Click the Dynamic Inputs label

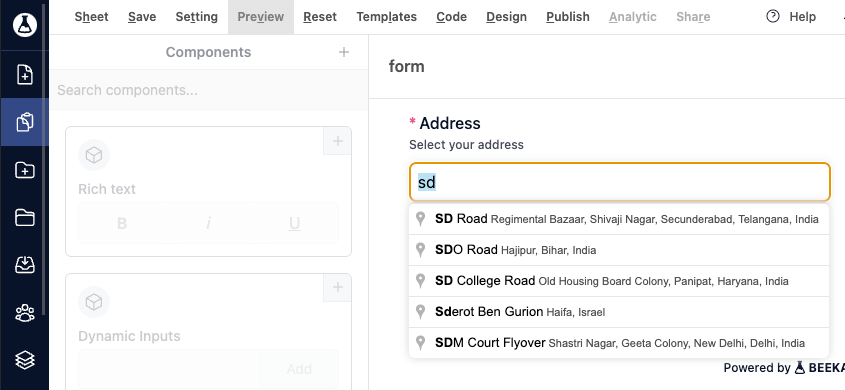tap(129, 336)
